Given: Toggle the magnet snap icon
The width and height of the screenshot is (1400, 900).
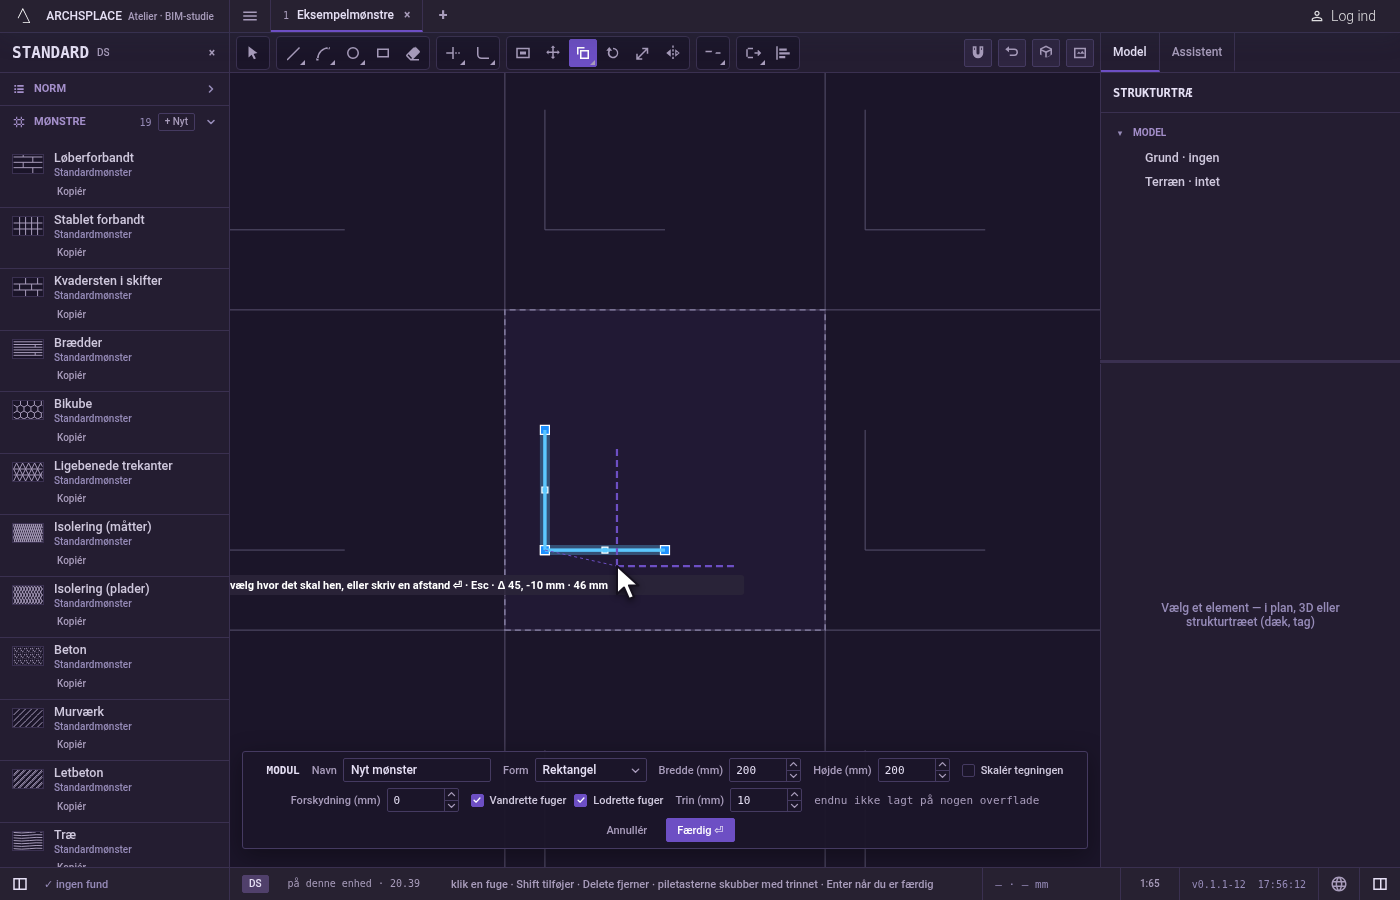Looking at the screenshot, I should 978,53.
